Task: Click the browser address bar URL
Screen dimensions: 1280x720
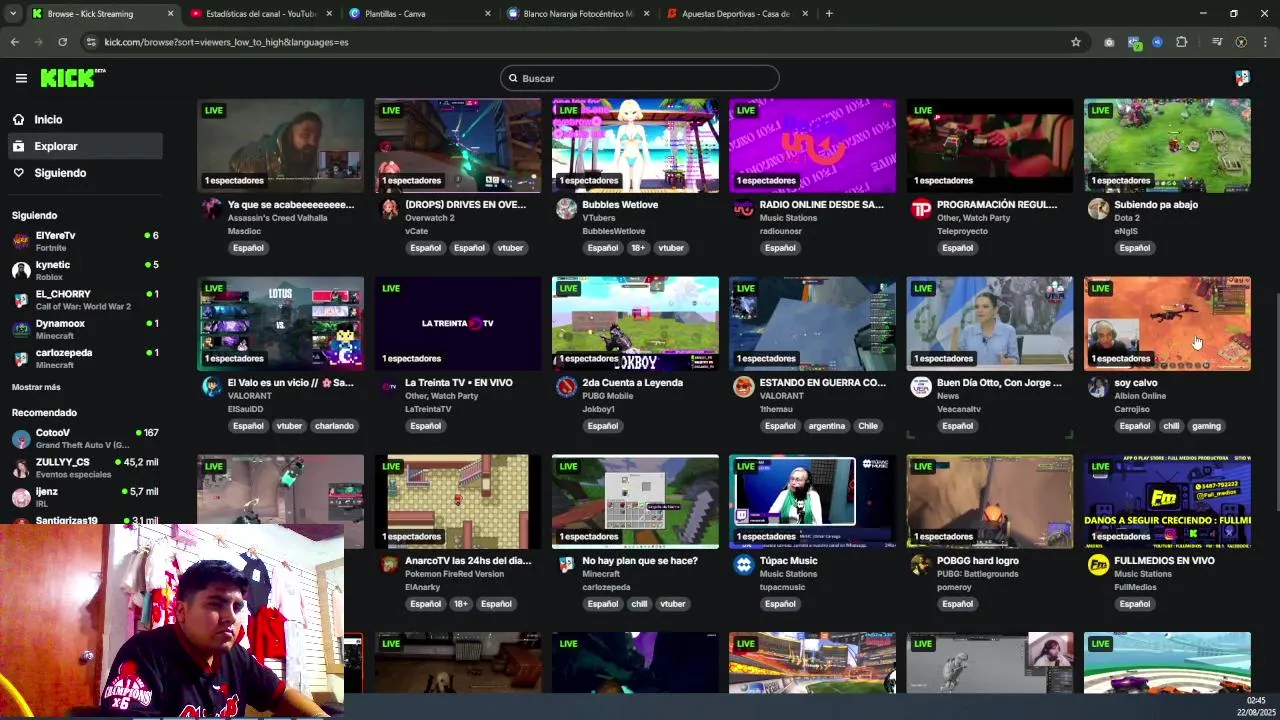Action: pyautogui.click(x=226, y=42)
